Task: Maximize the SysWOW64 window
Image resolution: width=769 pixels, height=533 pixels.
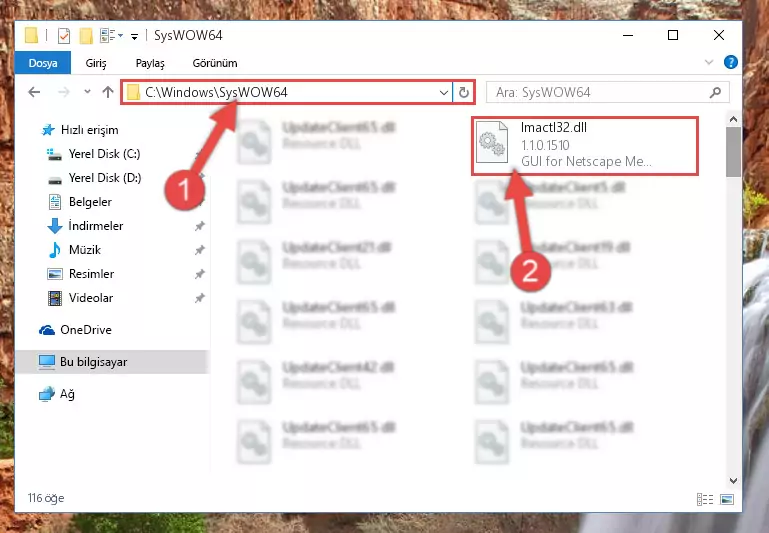Action: [x=673, y=35]
